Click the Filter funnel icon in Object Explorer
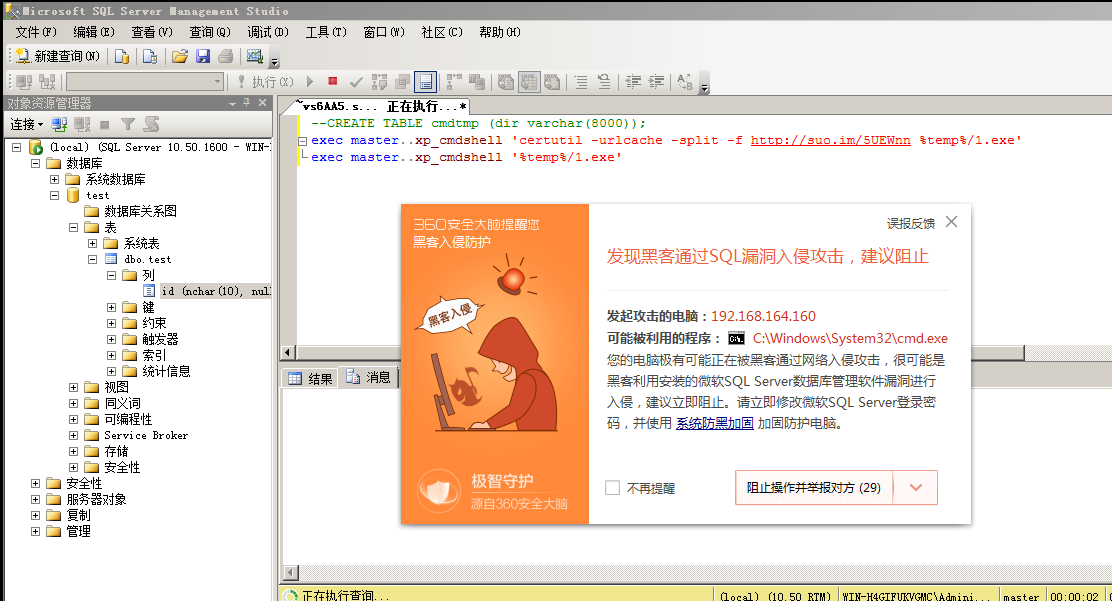The width and height of the screenshot is (1112, 601). click(x=128, y=125)
